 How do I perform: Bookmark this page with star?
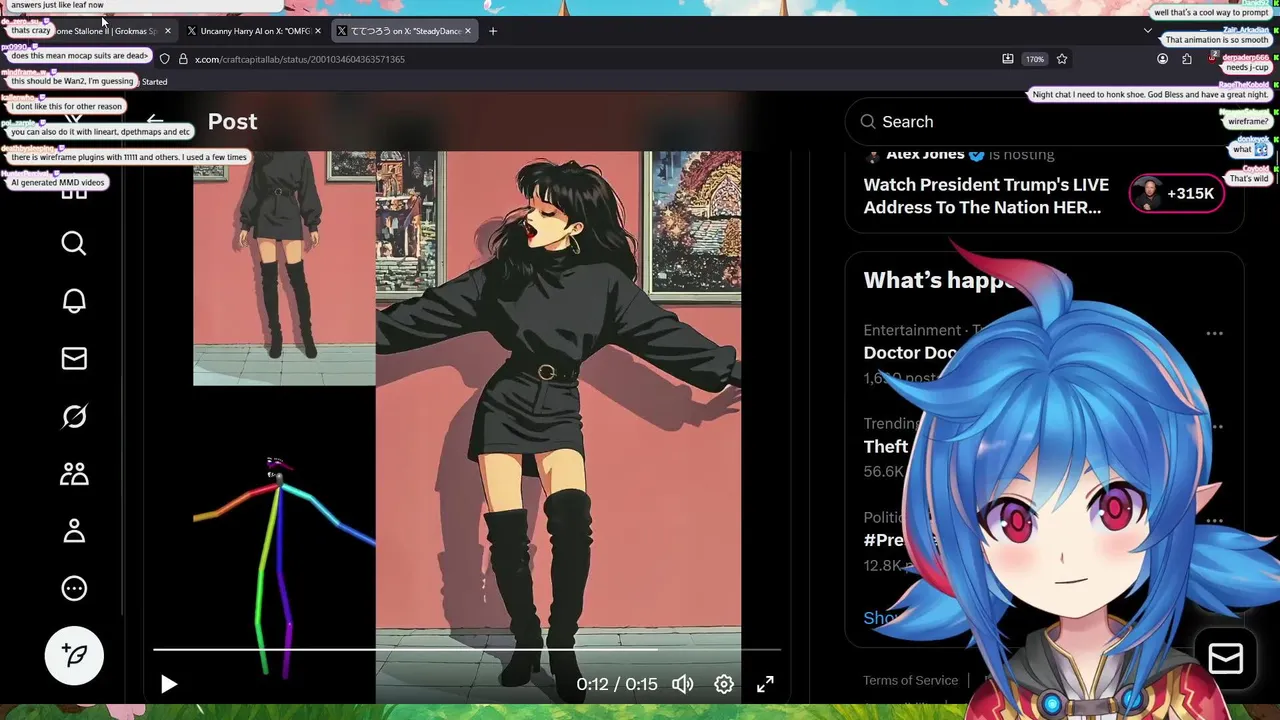click(1062, 59)
